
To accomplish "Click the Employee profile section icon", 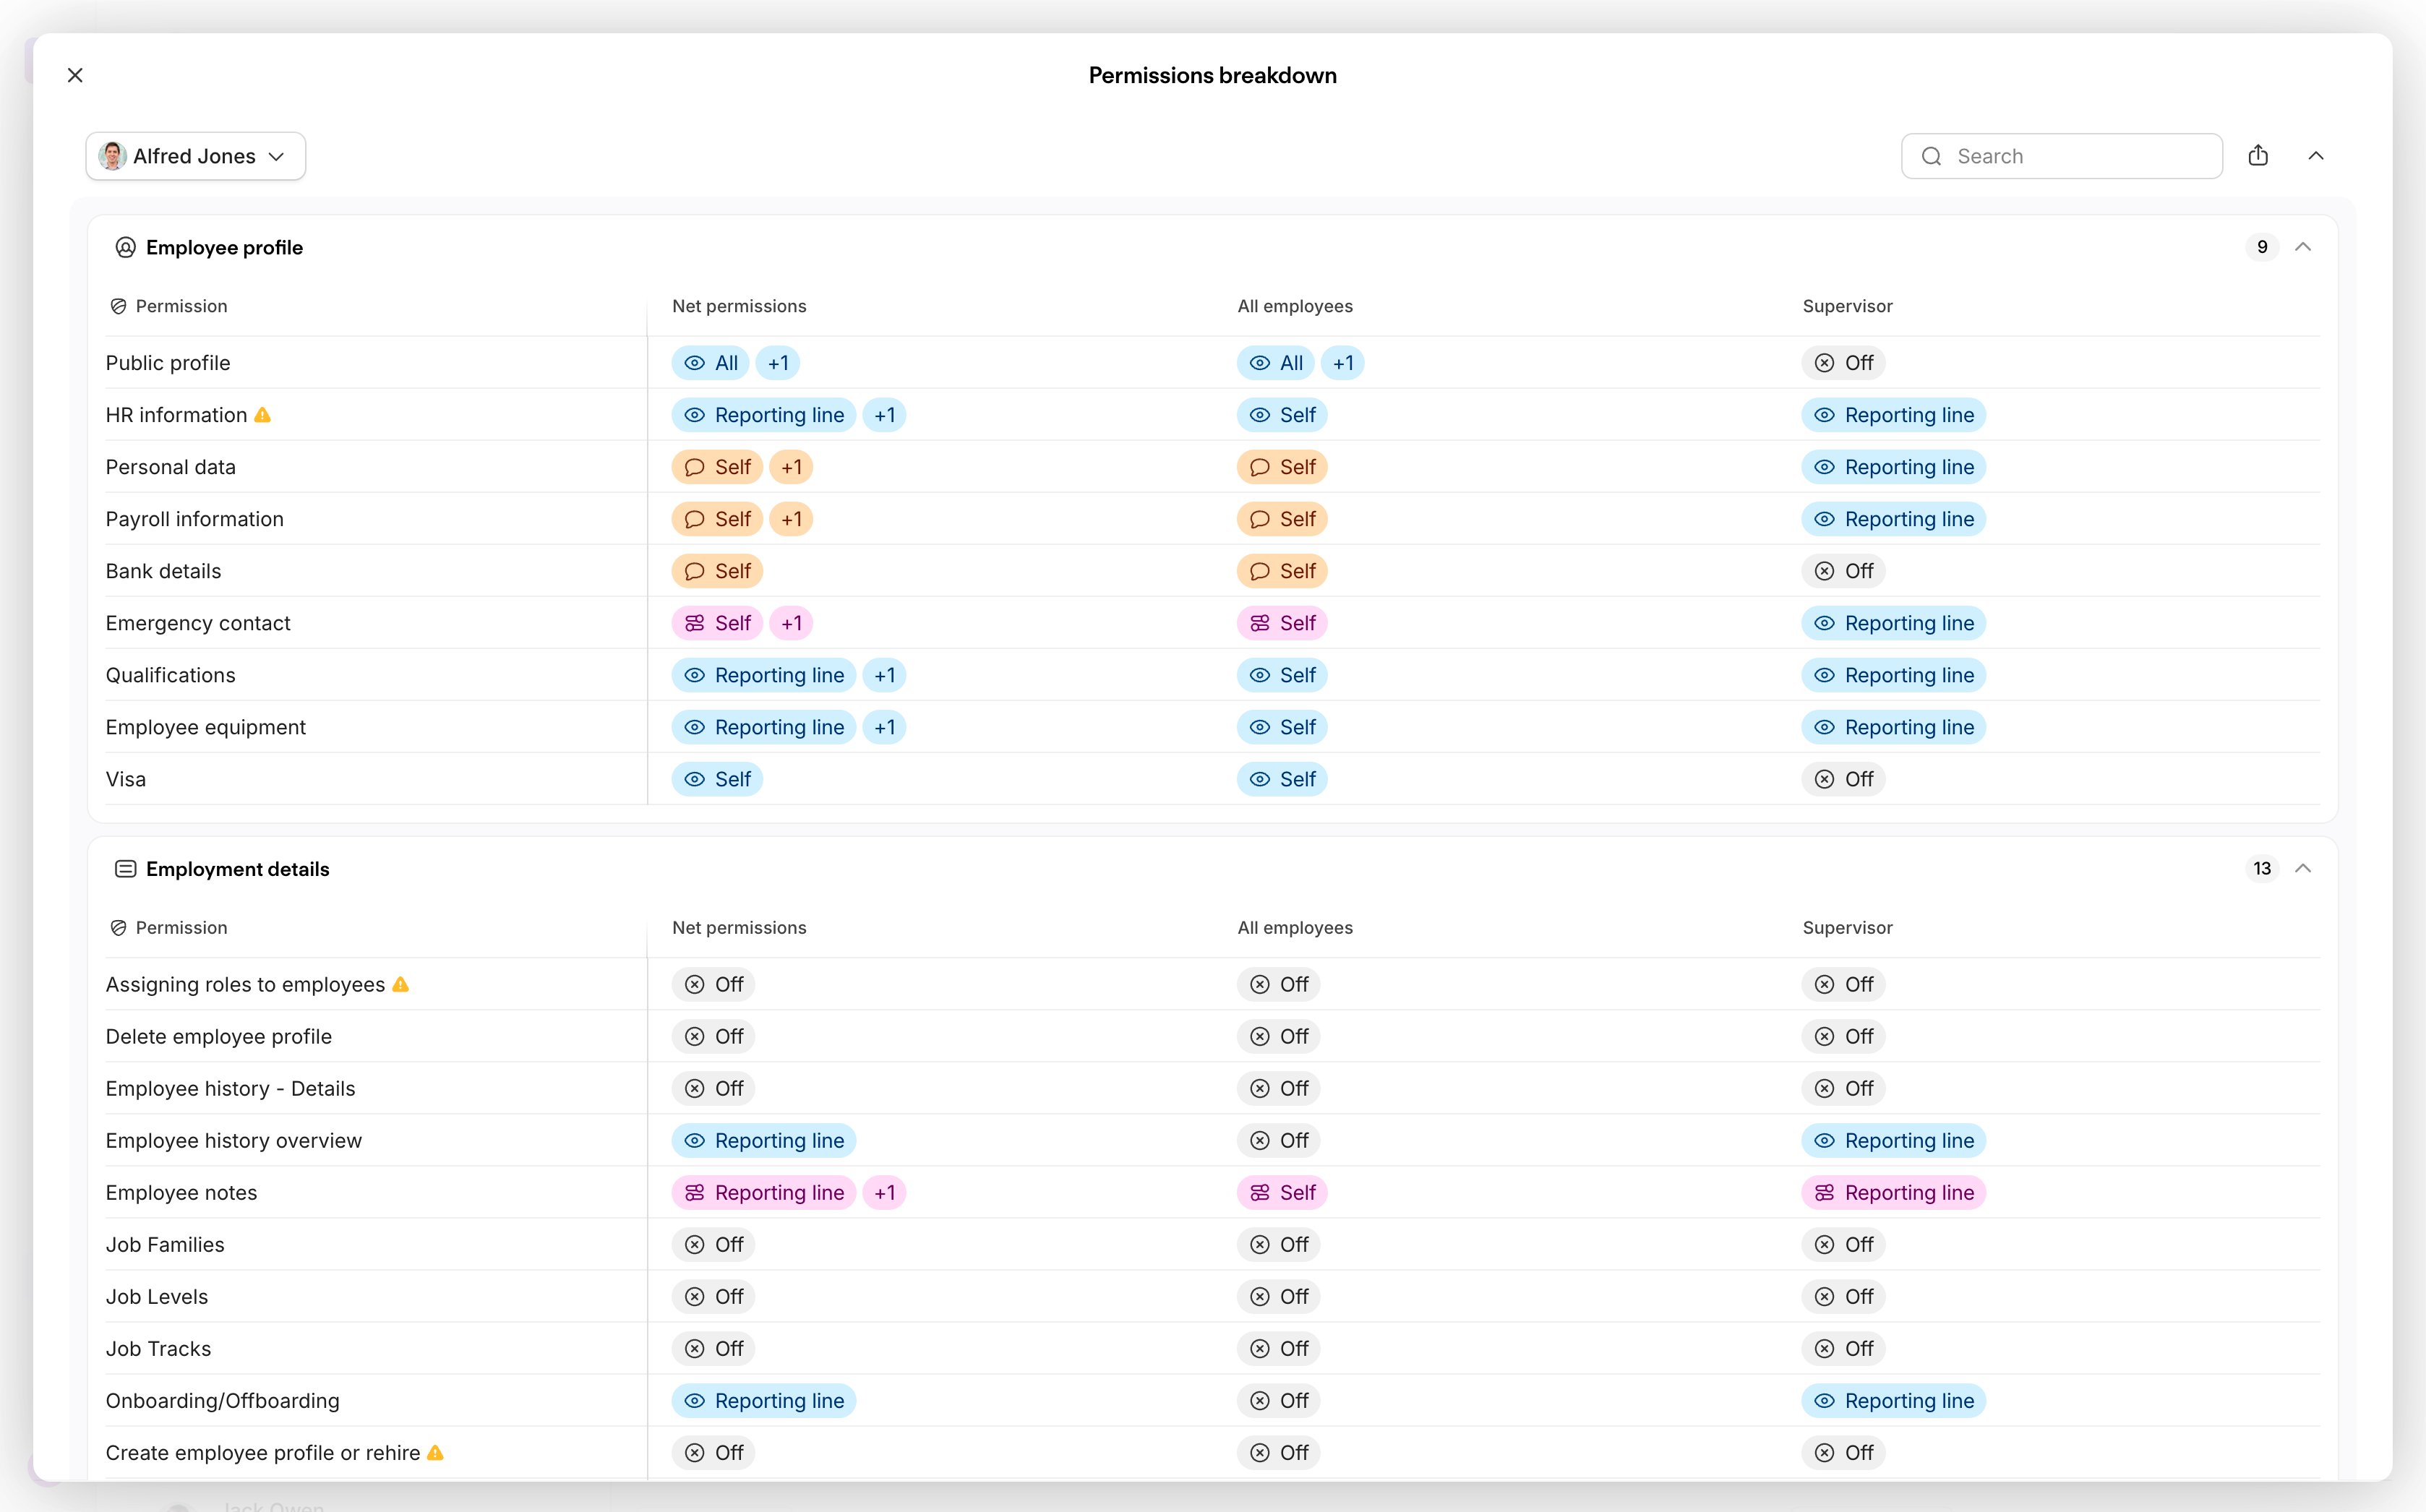I will click(x=125, y=247).
